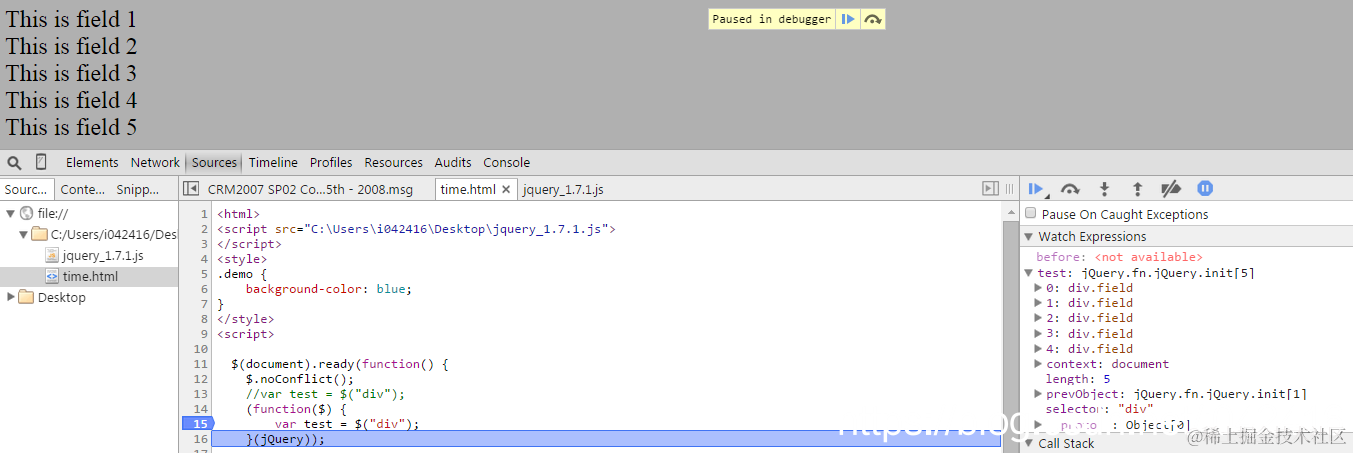Select the Sources navigator sub-tab
This screenshot has width=1353, height=453.
[26, 189]
